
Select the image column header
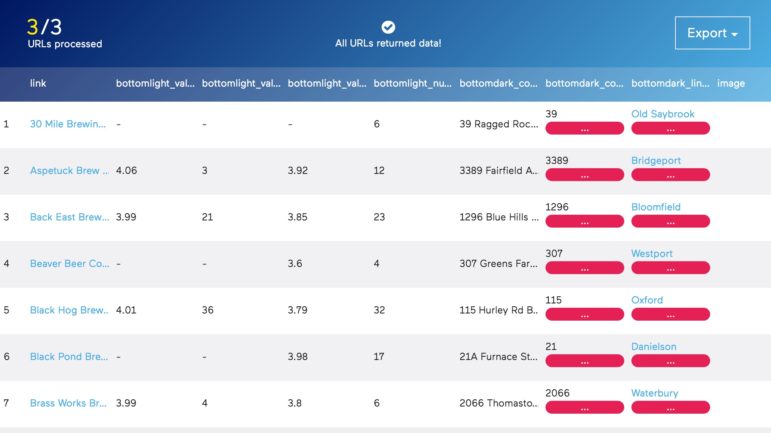[731, 84]
